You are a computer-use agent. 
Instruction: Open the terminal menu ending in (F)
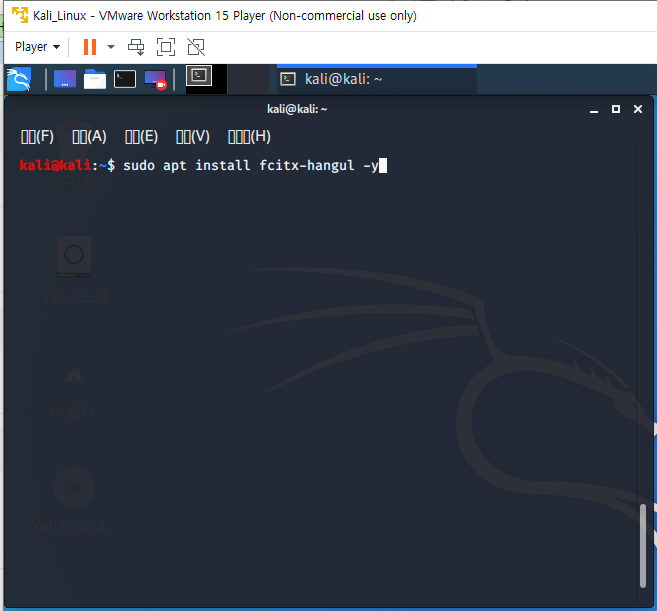tap(37, 137)
